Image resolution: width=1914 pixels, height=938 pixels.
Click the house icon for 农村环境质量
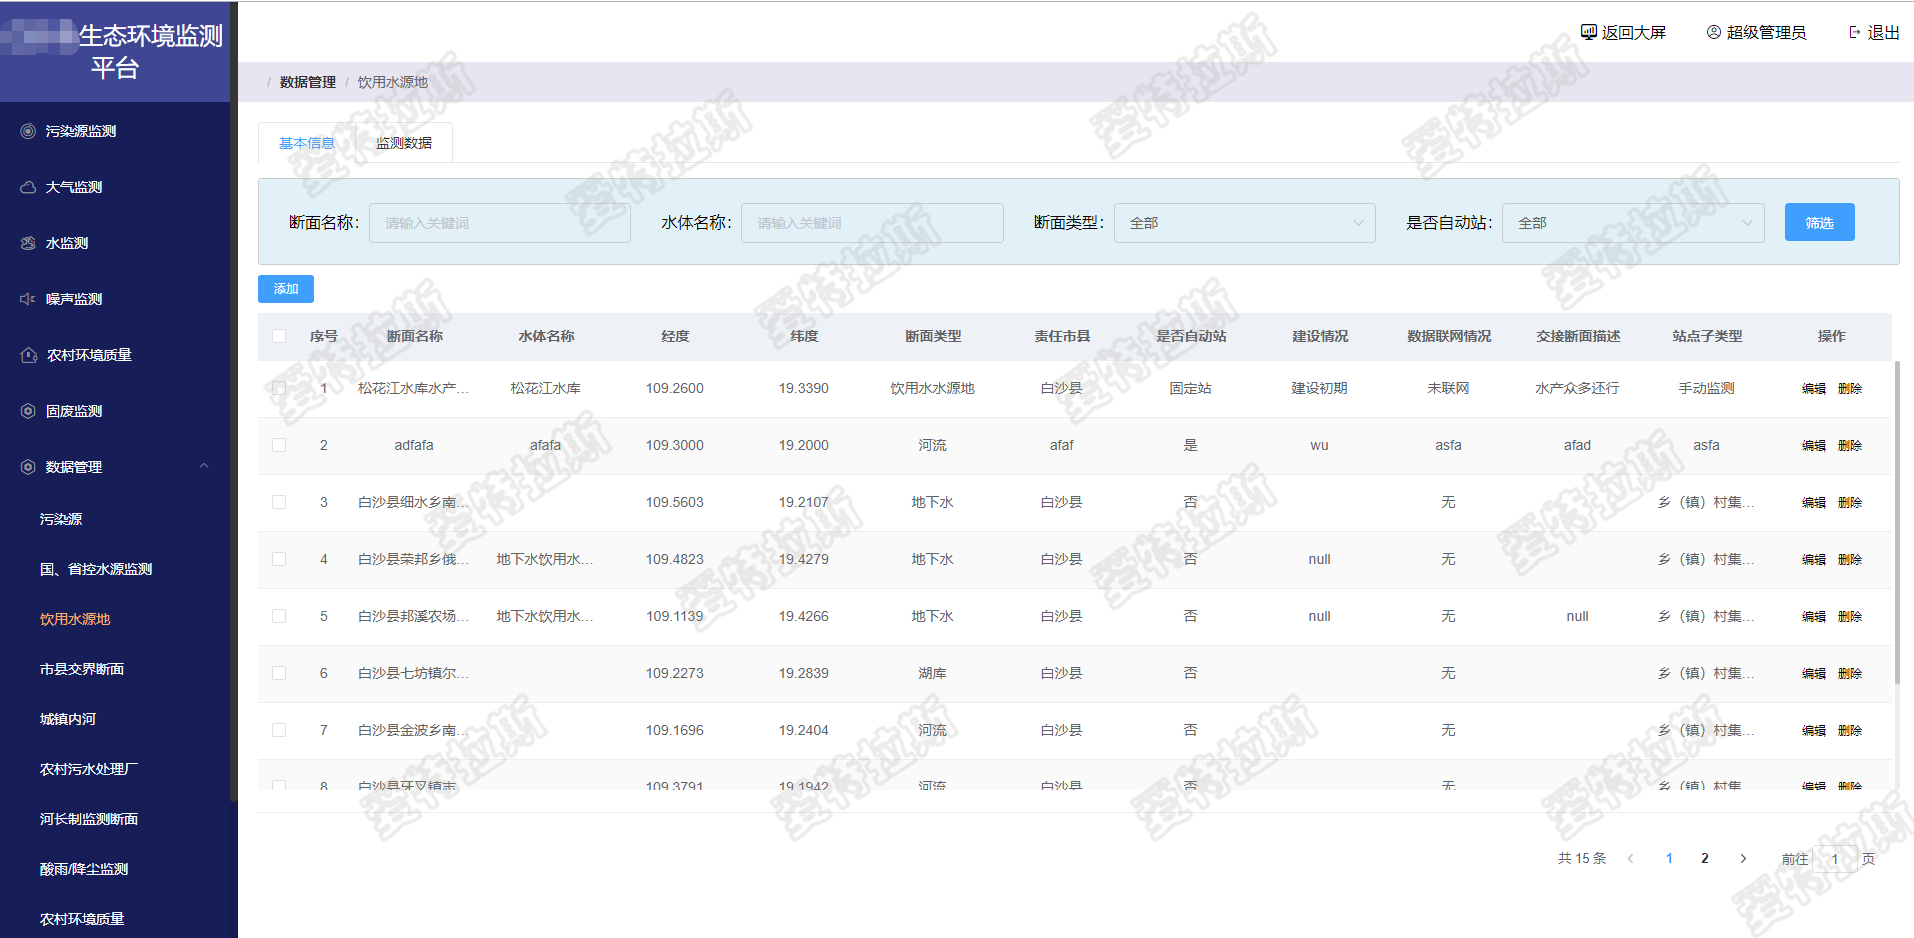(28, 355)
